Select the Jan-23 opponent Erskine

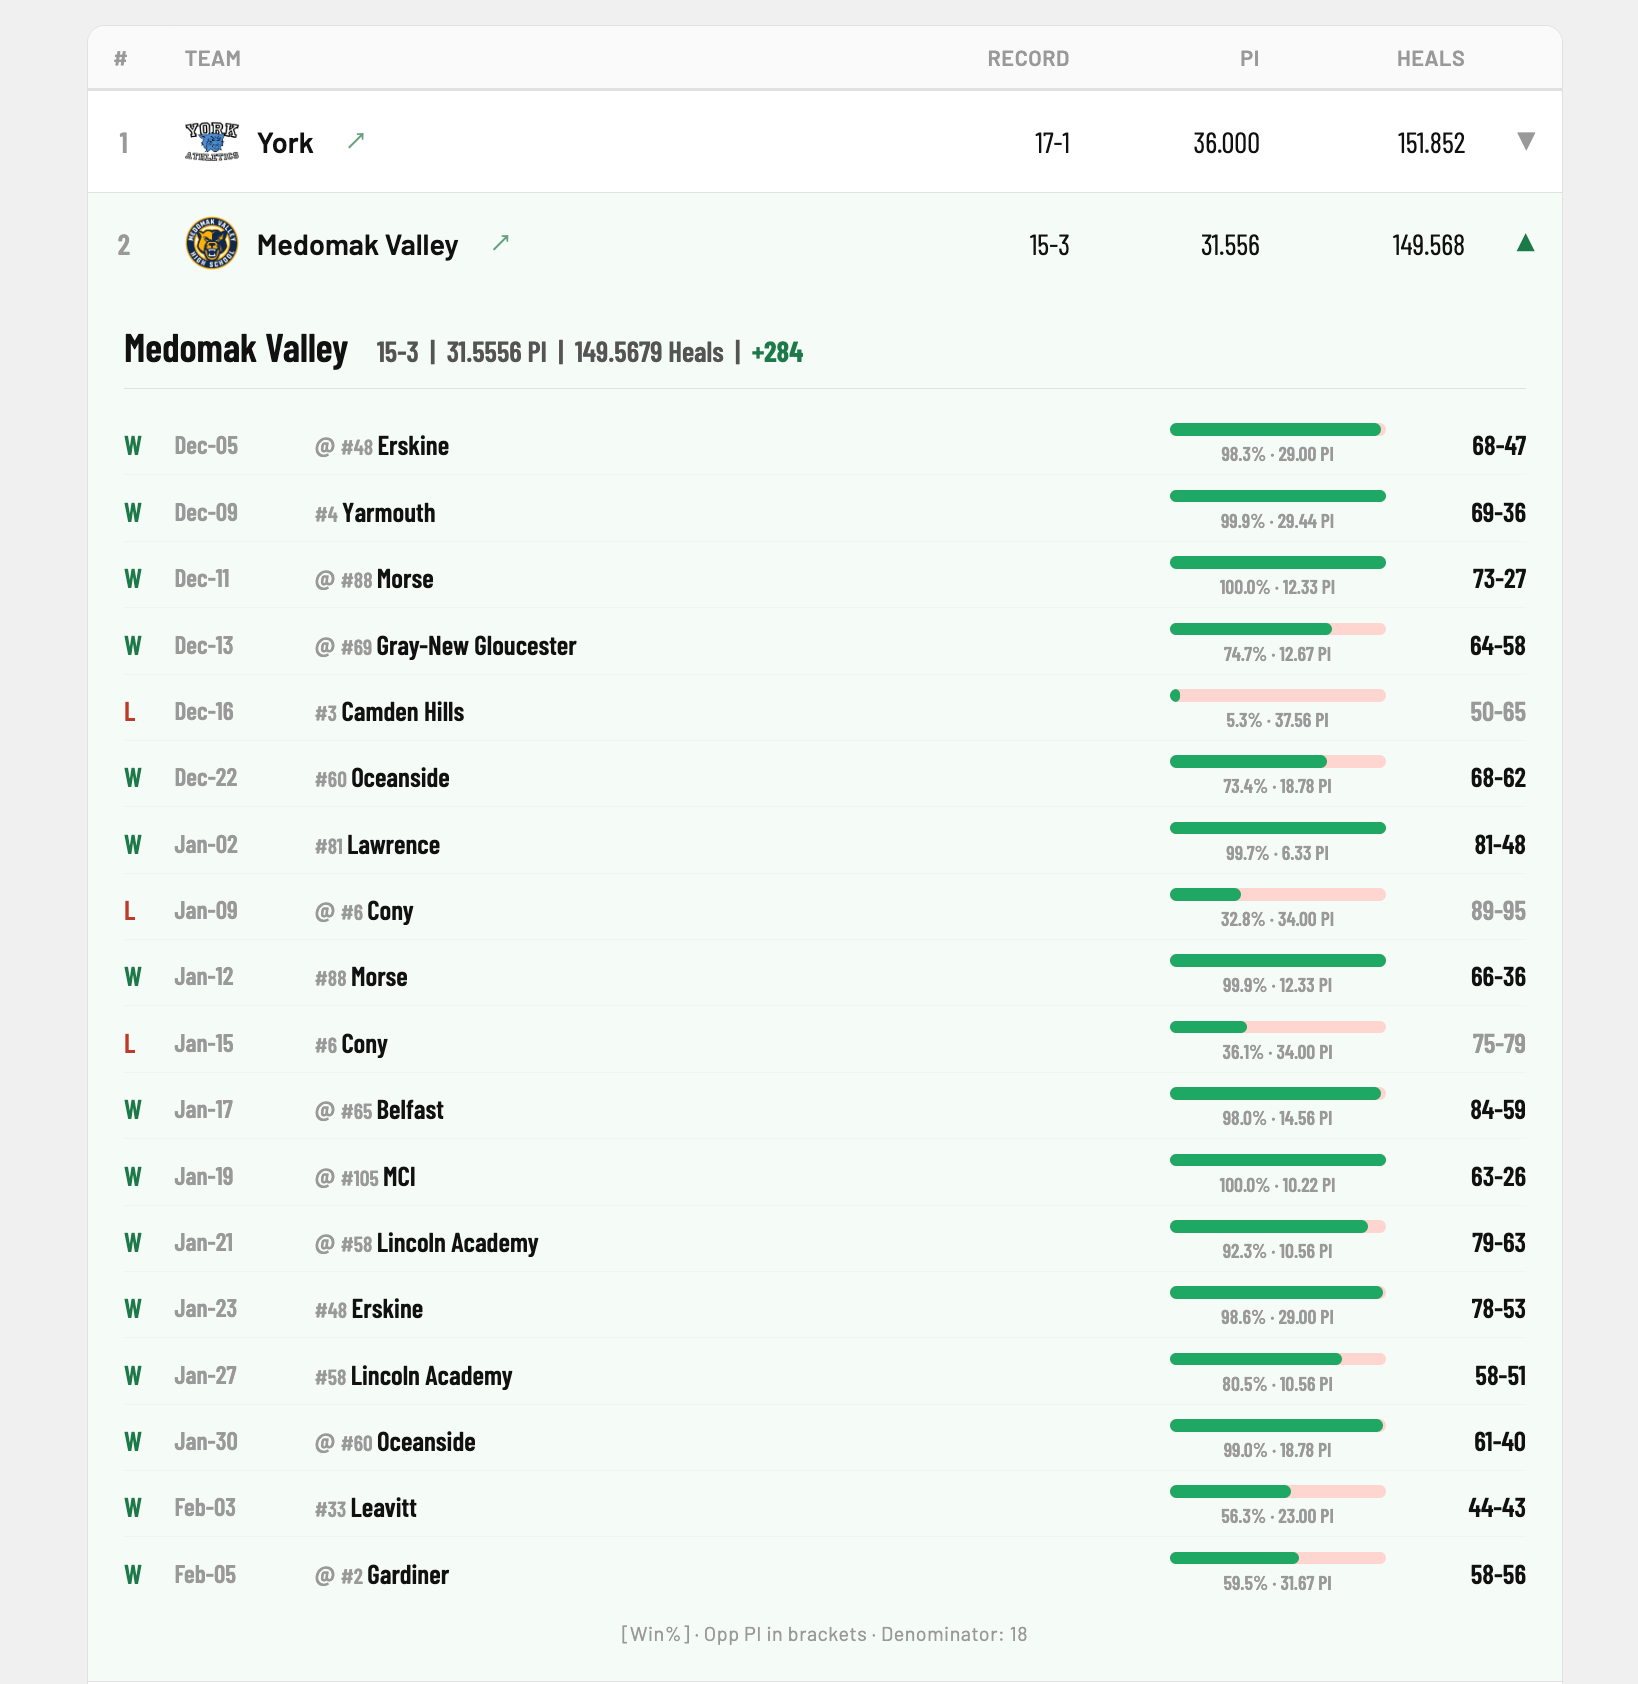coord(387,1309)
